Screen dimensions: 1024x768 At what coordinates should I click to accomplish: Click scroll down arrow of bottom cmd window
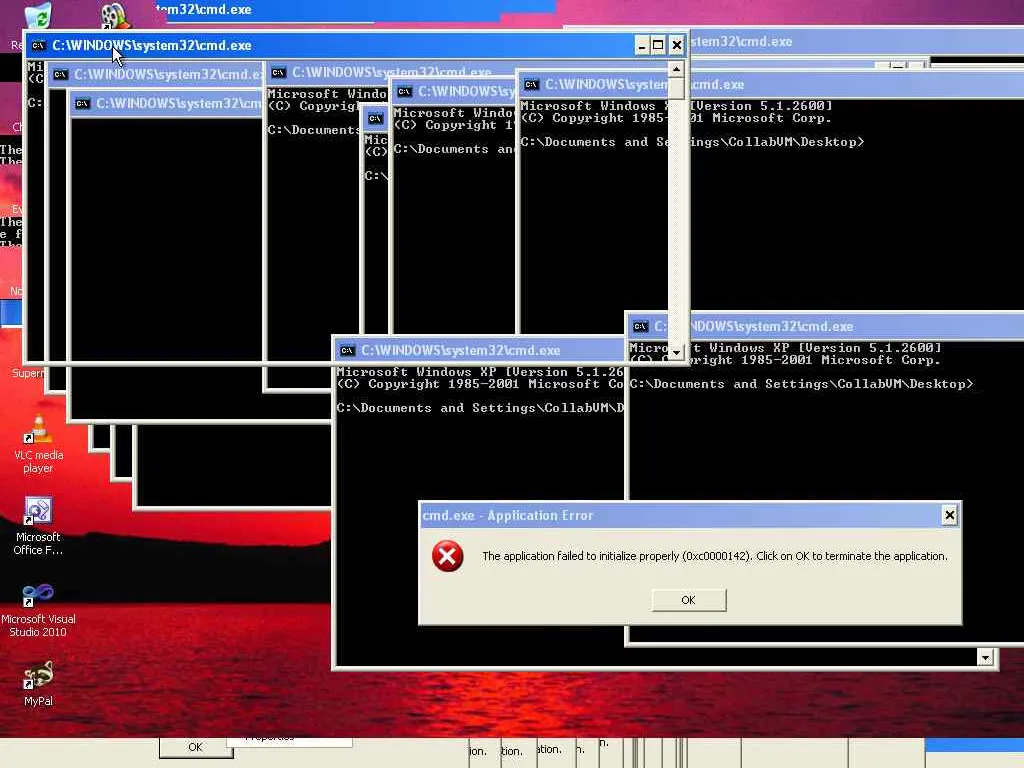(x=985, y=657)
